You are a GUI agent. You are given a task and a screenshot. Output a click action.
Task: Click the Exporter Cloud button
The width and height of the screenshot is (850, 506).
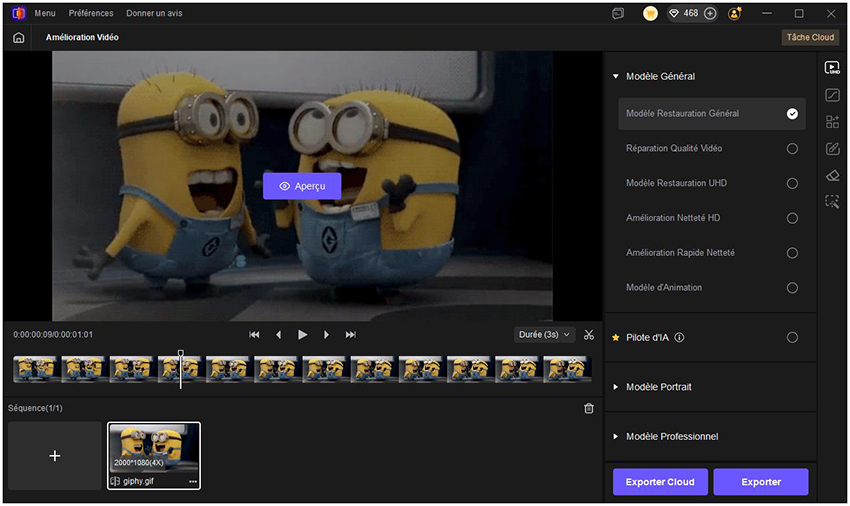pyautogui.click(x=660, y=482)
